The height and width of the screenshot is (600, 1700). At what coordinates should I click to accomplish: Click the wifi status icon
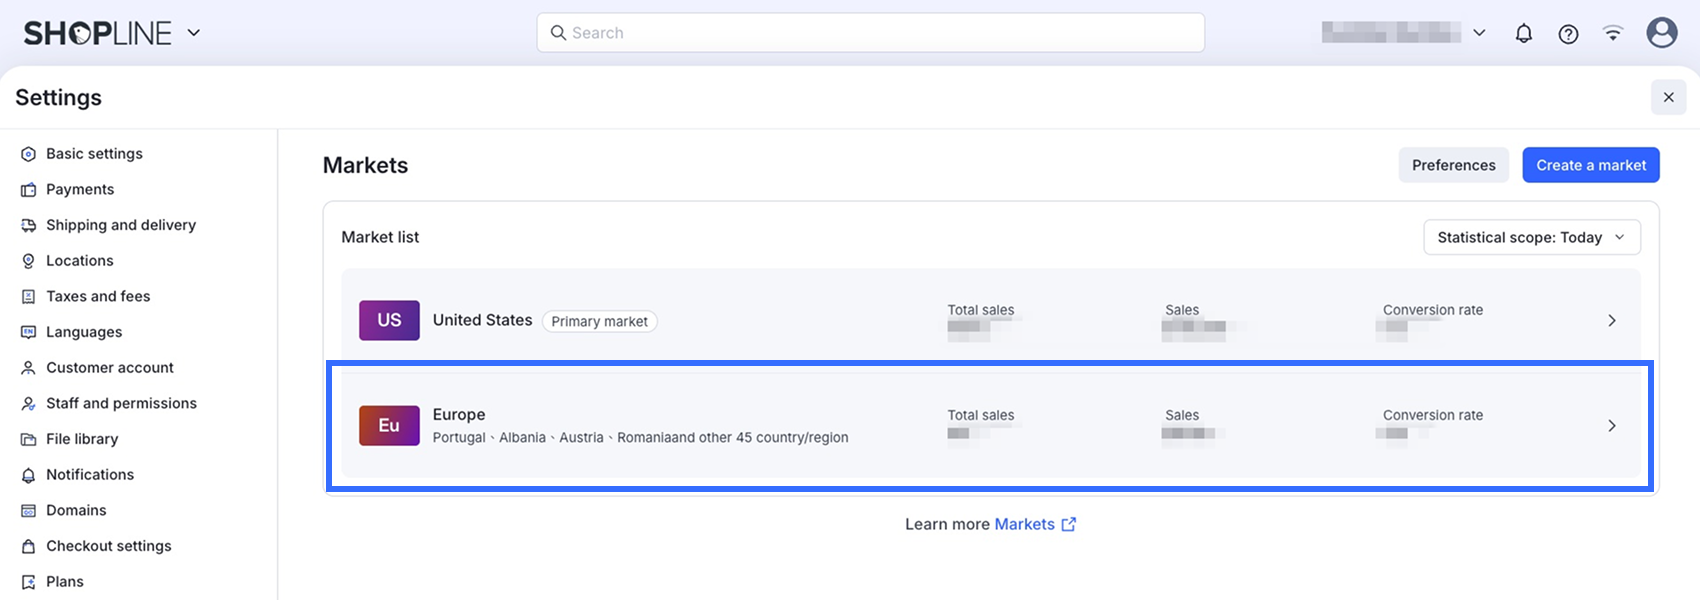click(x=1613, y=33)
